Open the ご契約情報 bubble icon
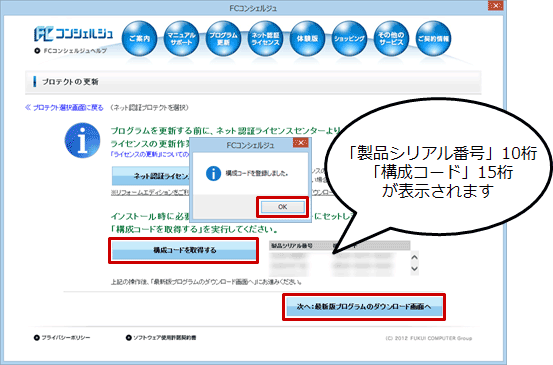 (x=433, y=38)
